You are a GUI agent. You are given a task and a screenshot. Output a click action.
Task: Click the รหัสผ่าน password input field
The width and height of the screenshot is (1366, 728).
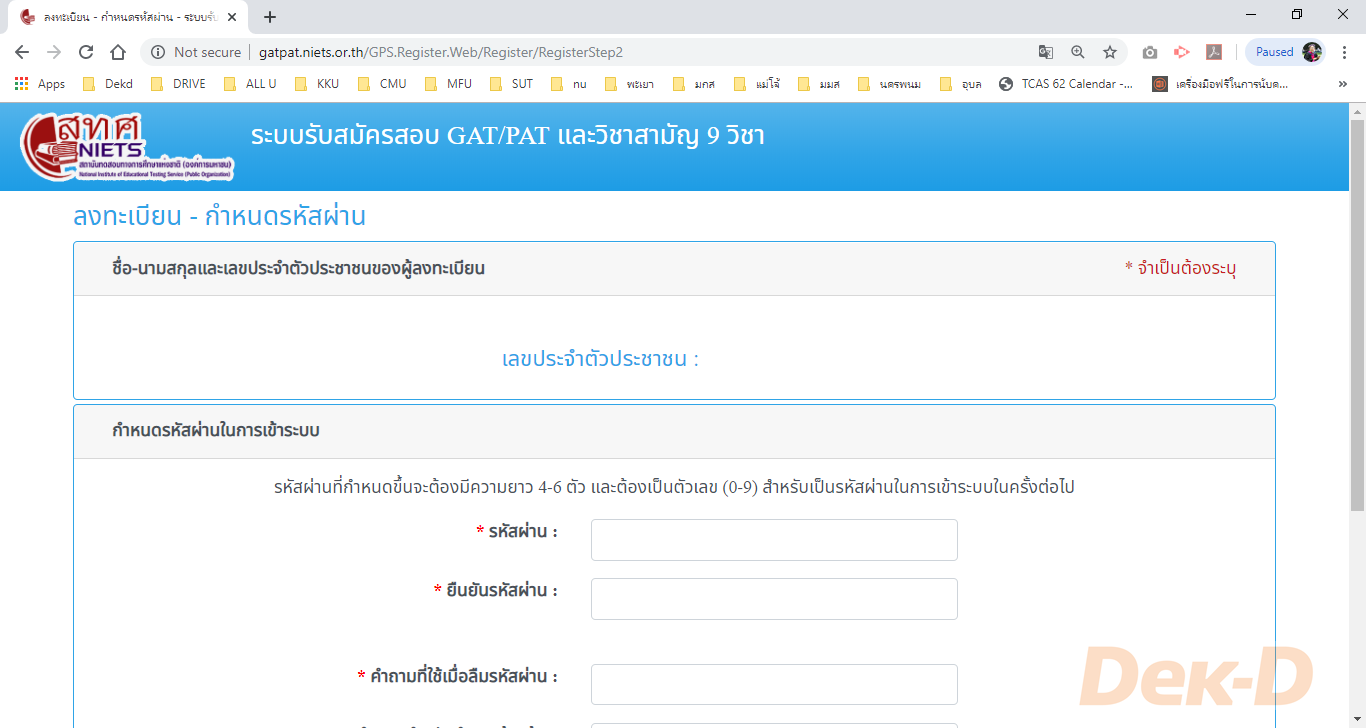774,540
